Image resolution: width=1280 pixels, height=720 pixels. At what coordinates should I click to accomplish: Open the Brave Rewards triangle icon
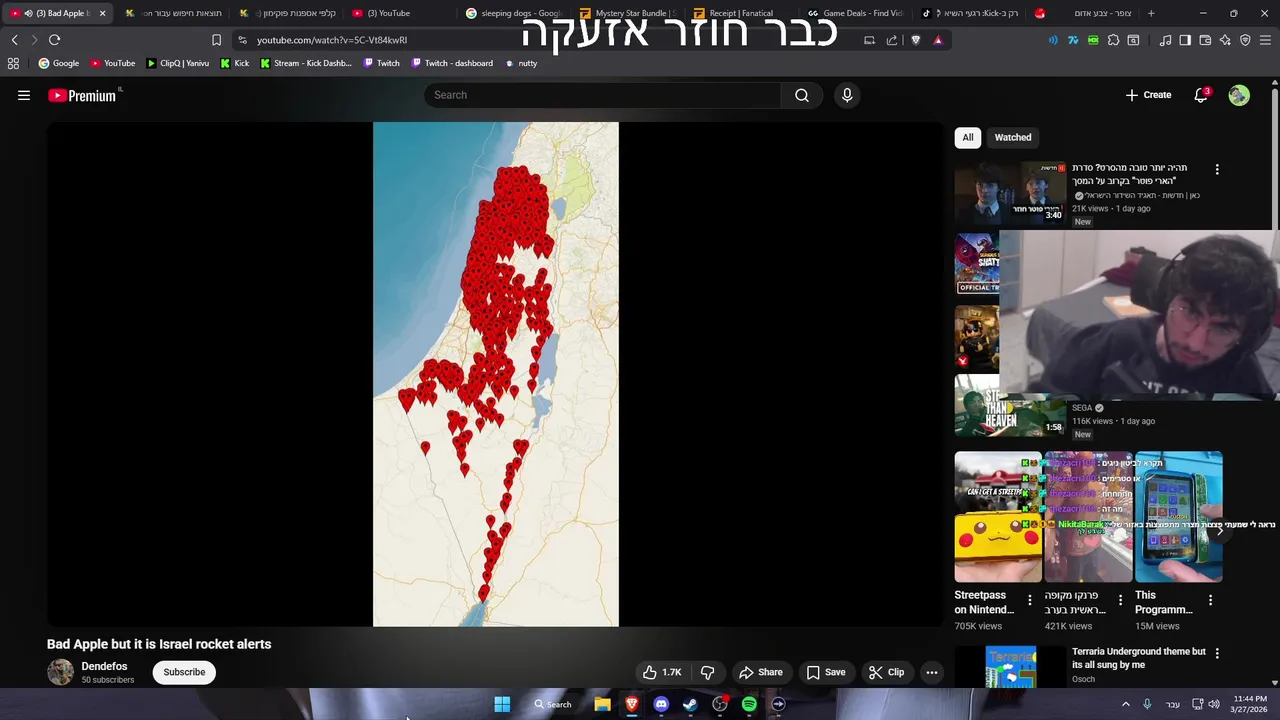pos(938,40)
